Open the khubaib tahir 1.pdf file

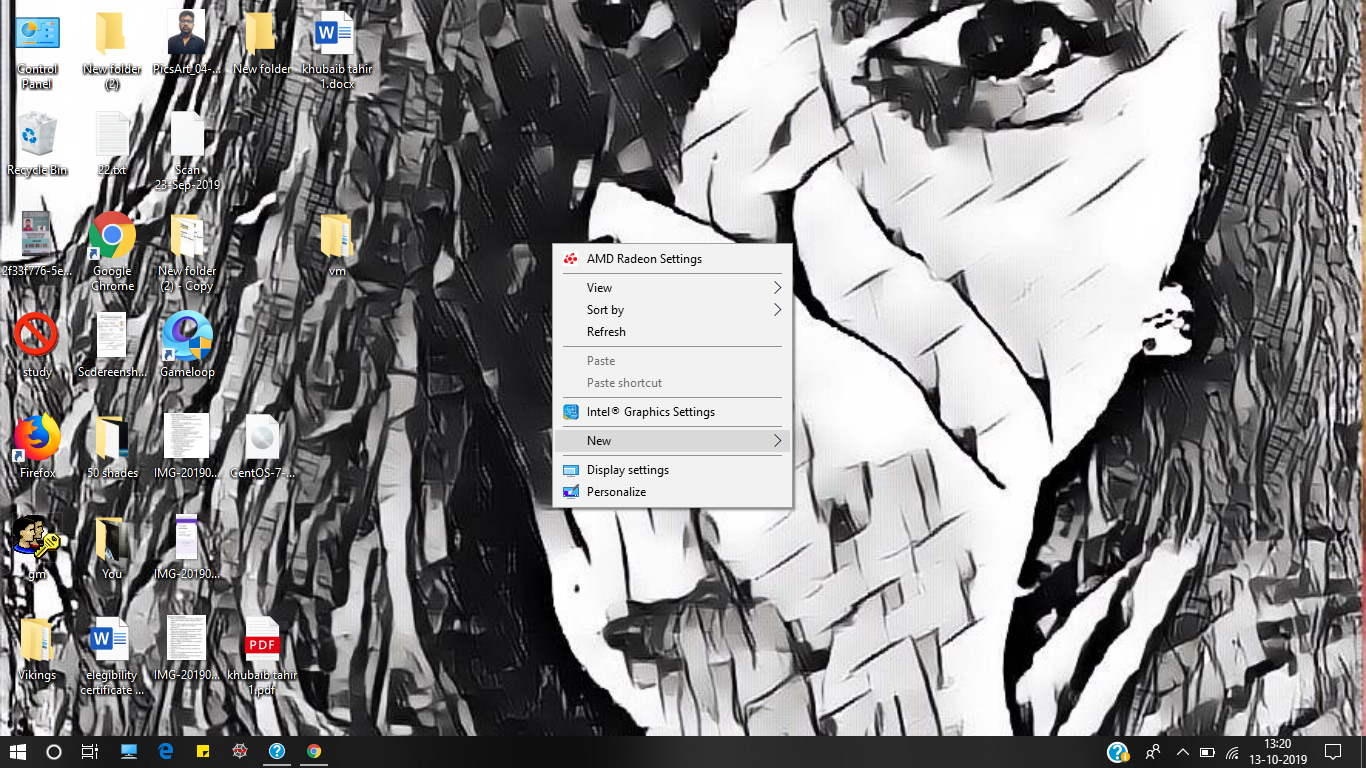click(262, 637)
